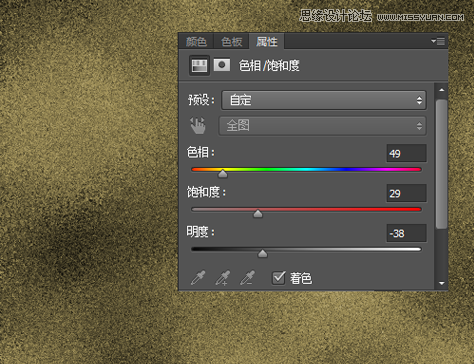Screen dimensions: 474x364
Task: Click the Hue/Saturation adjustment icon
Action: [199, 65]
